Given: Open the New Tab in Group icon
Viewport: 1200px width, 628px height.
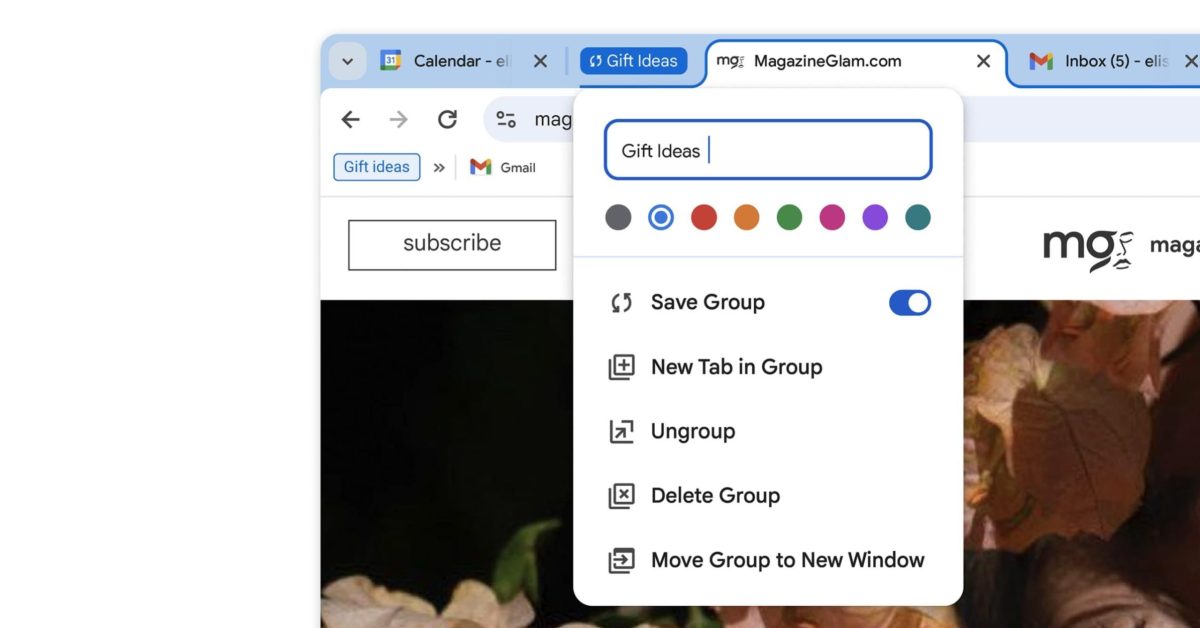Looking at the screenshot, I should [622, 367].
